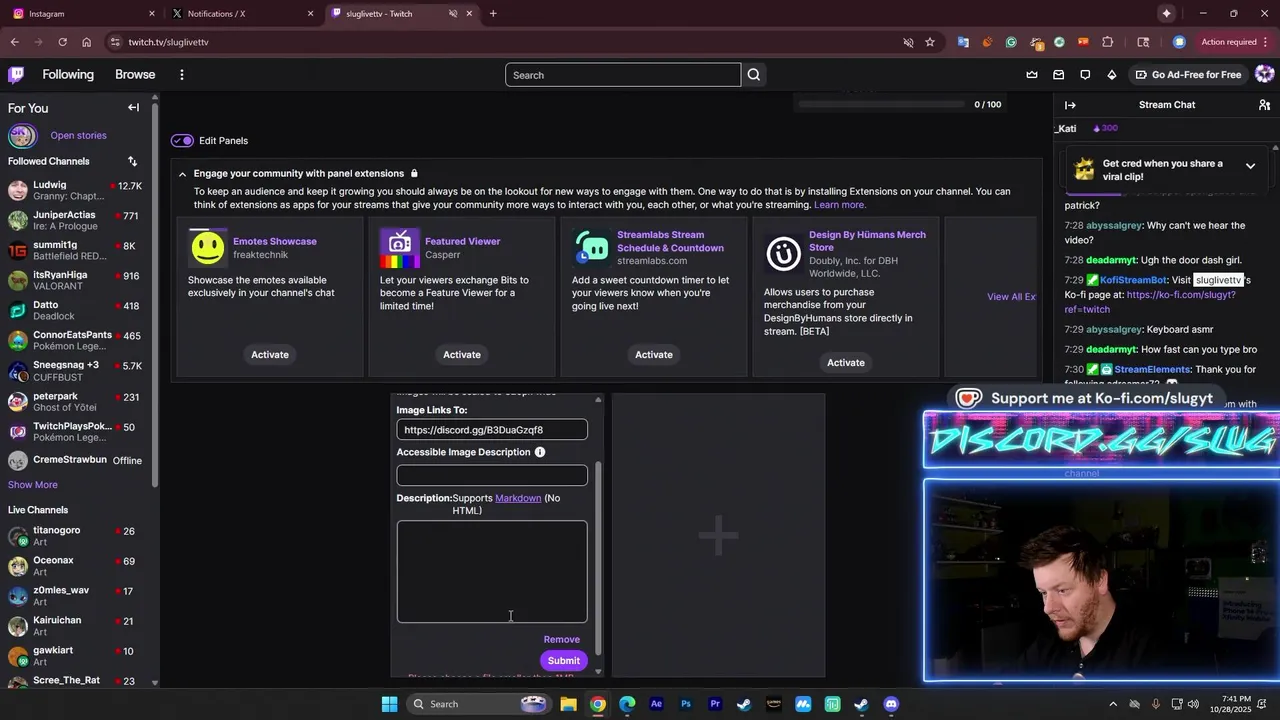This screenshot has width=1280, height=720.
Task: Open the Markdown help link
Action: tap(518, 498)
